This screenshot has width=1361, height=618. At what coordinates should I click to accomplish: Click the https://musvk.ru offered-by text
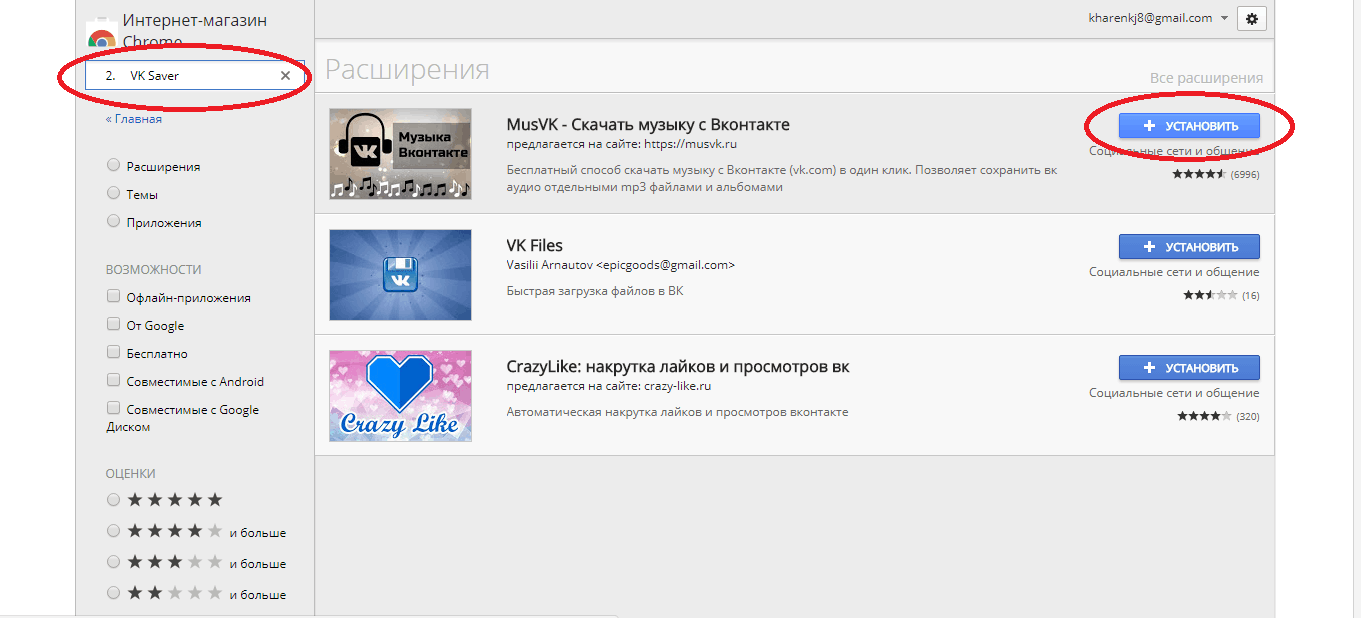(x=622, y=145)
